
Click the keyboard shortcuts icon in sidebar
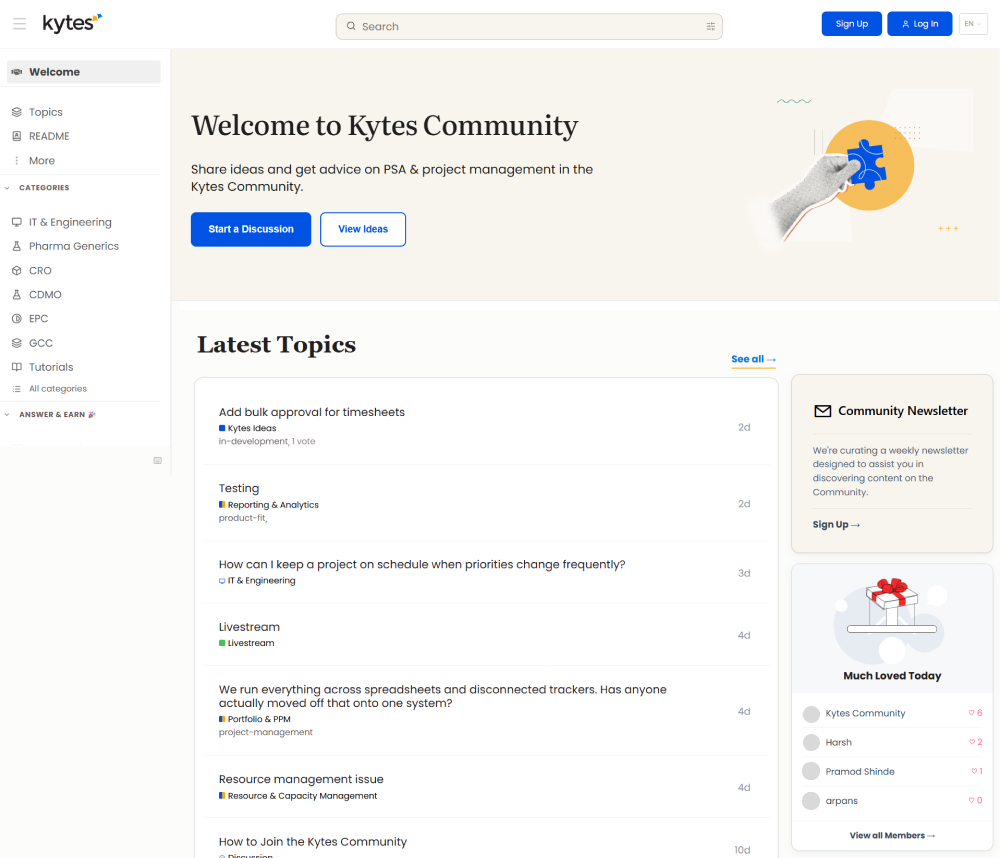click(158, 461)
